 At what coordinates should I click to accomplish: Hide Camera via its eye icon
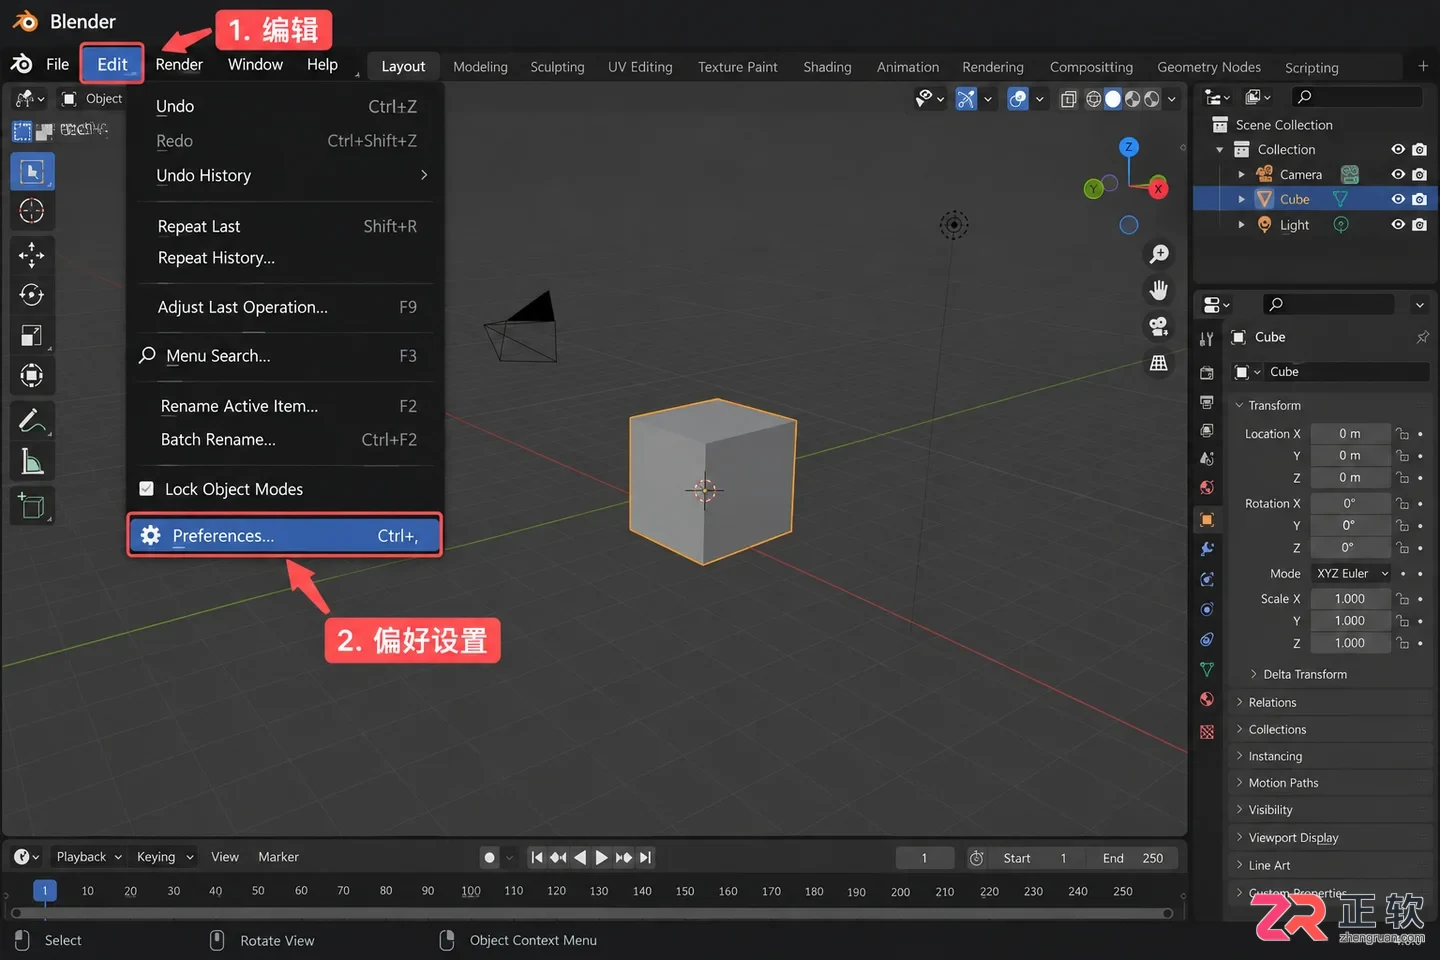[1398, 174]
